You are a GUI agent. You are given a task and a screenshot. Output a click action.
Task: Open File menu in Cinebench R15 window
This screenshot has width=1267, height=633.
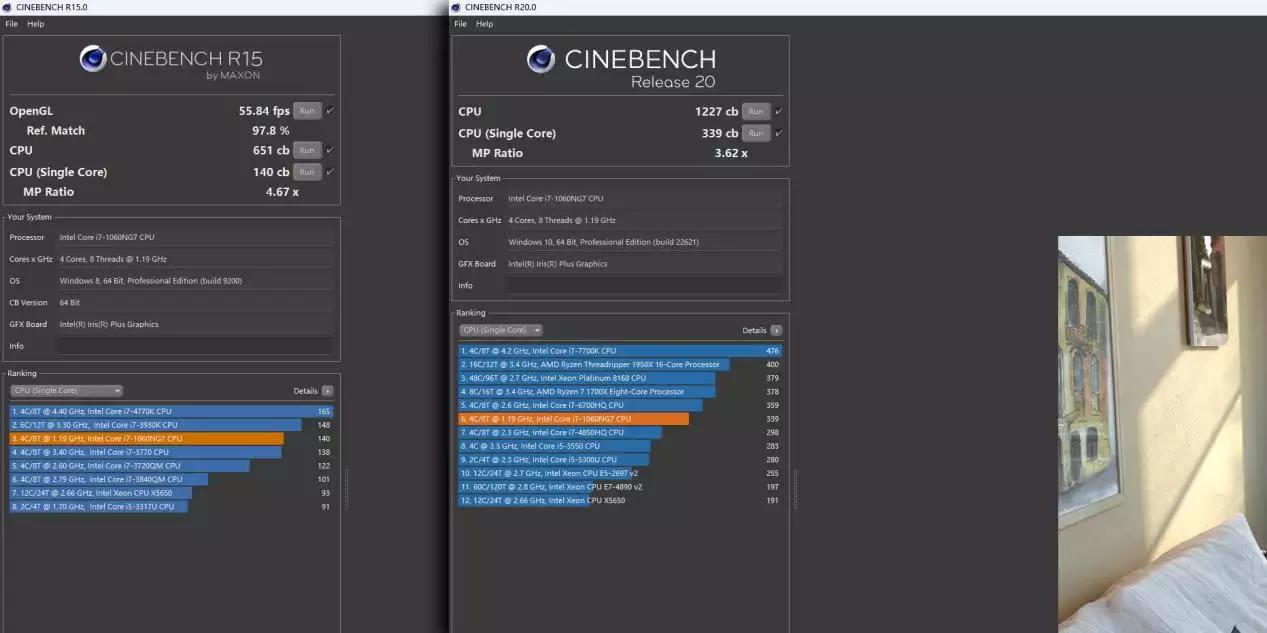[x=12, y=23]
